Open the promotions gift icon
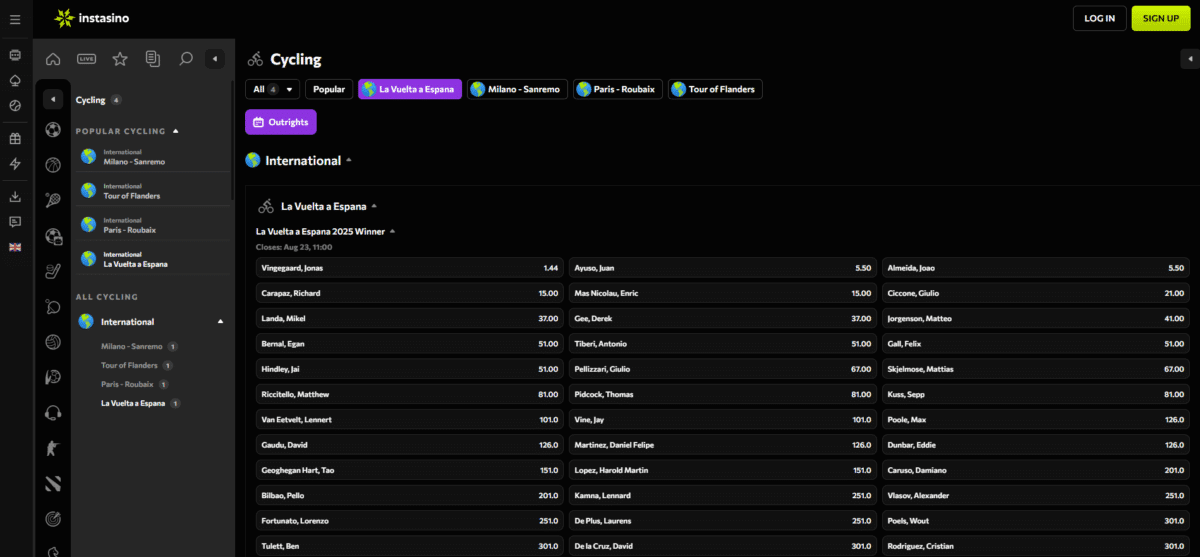Viewport: 1200px width, 557px height. click(15, 139)
